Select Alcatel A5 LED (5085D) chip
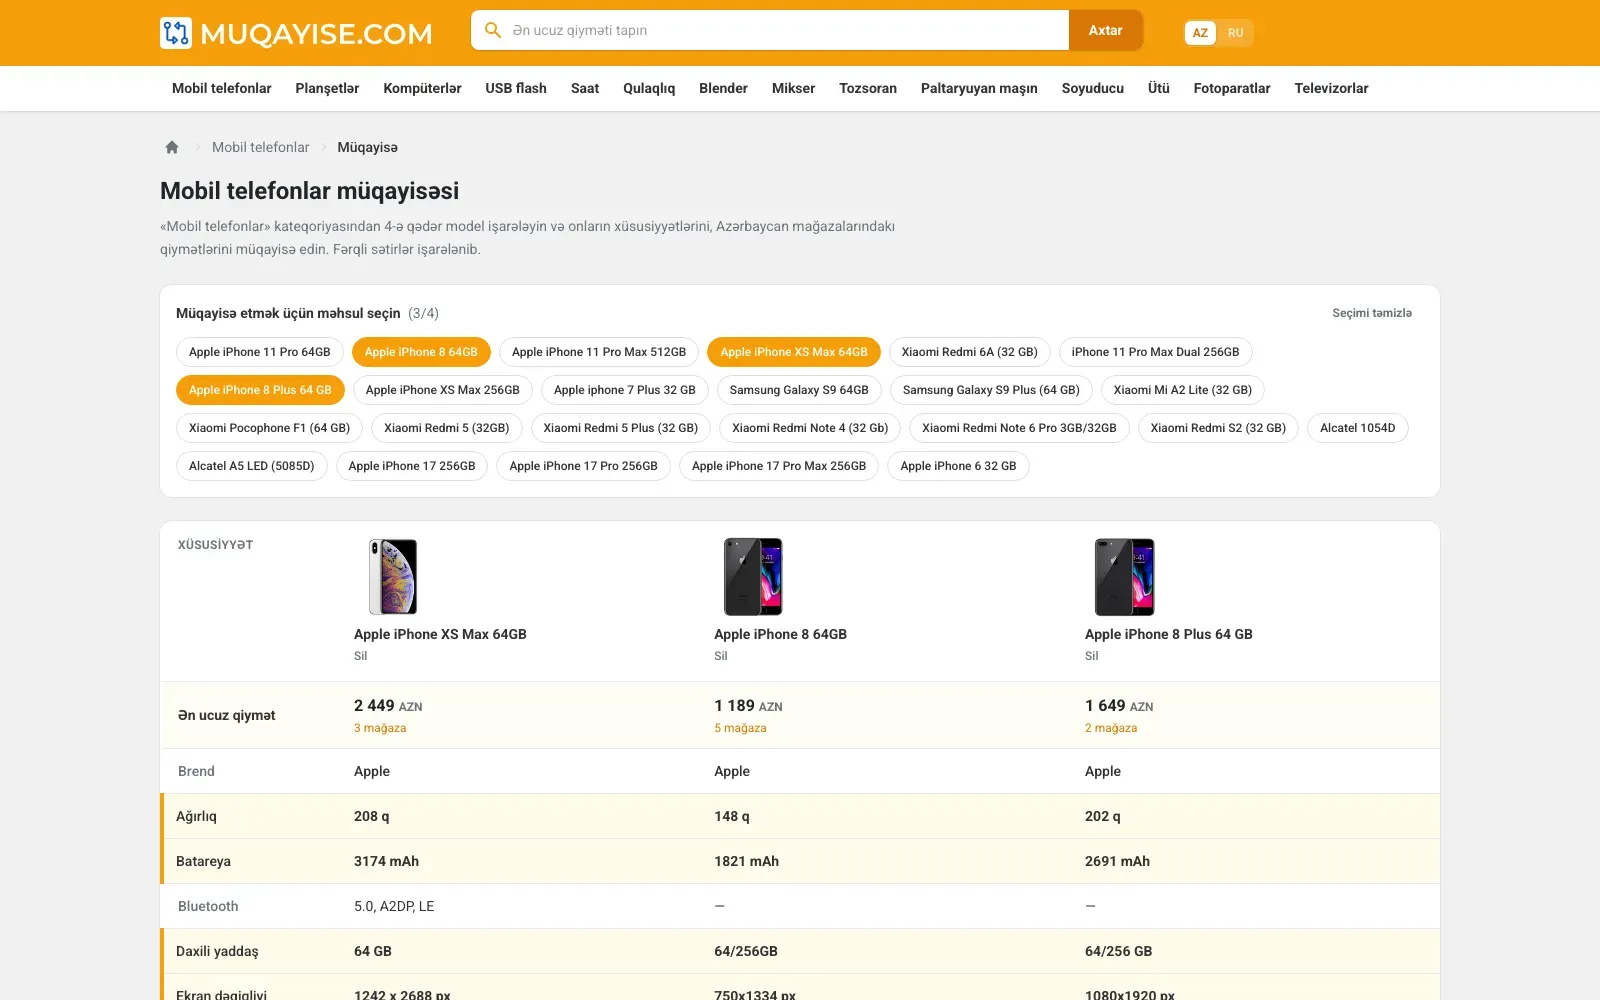1600x1000 pixels. pyautogui.click(x=252, y=466)
